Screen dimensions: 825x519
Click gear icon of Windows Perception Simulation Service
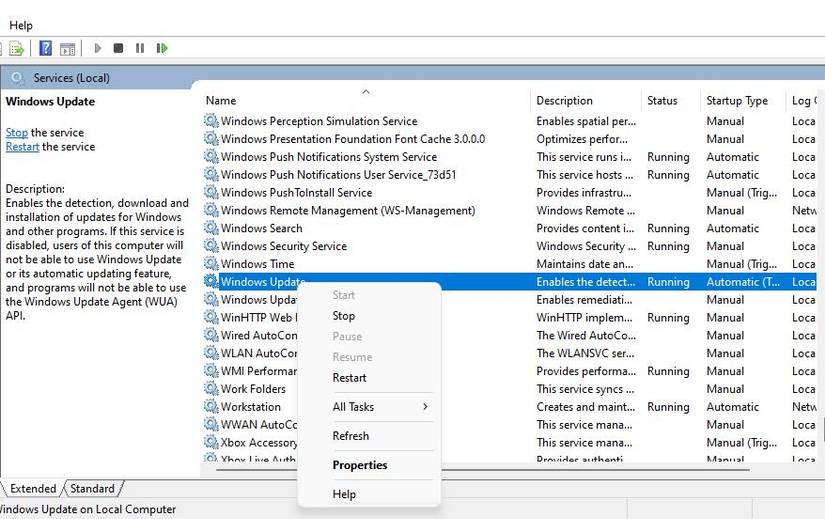pyautogui.click(x=211, y=121)
